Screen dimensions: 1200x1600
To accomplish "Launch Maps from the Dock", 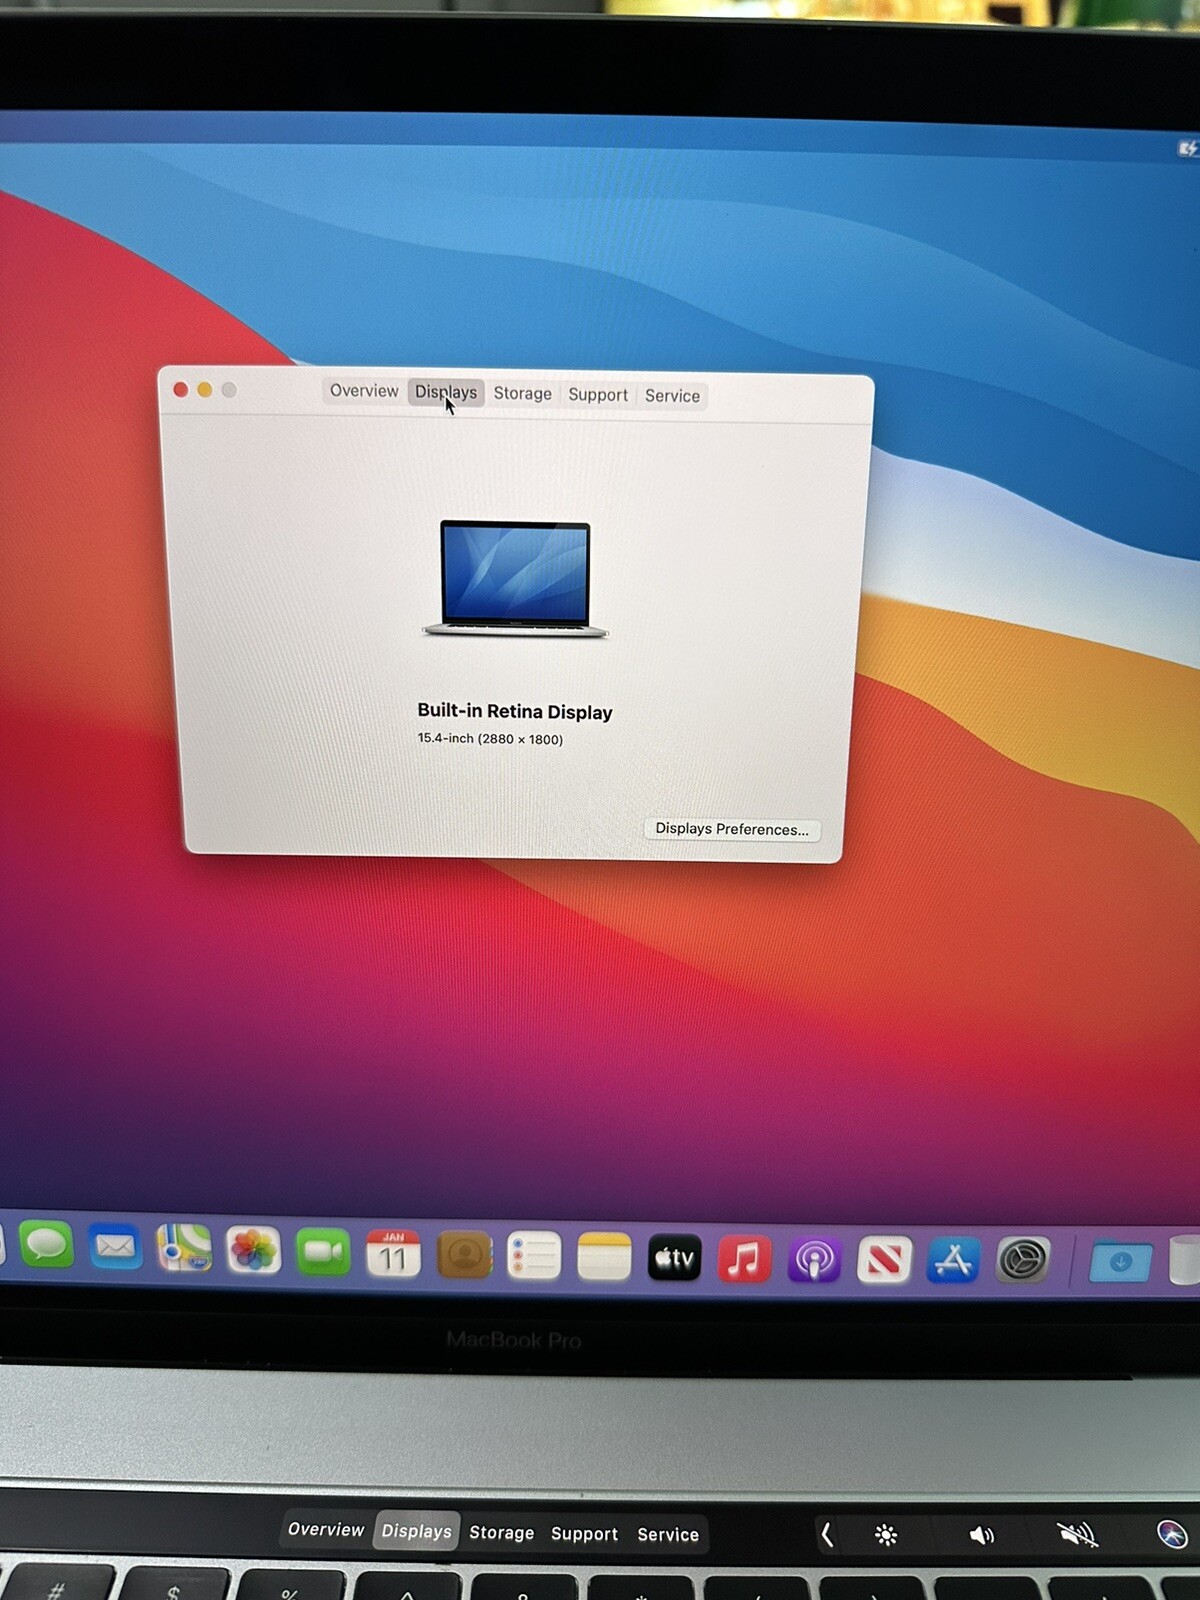I will pyautogui.click(x=184, y=1249).
